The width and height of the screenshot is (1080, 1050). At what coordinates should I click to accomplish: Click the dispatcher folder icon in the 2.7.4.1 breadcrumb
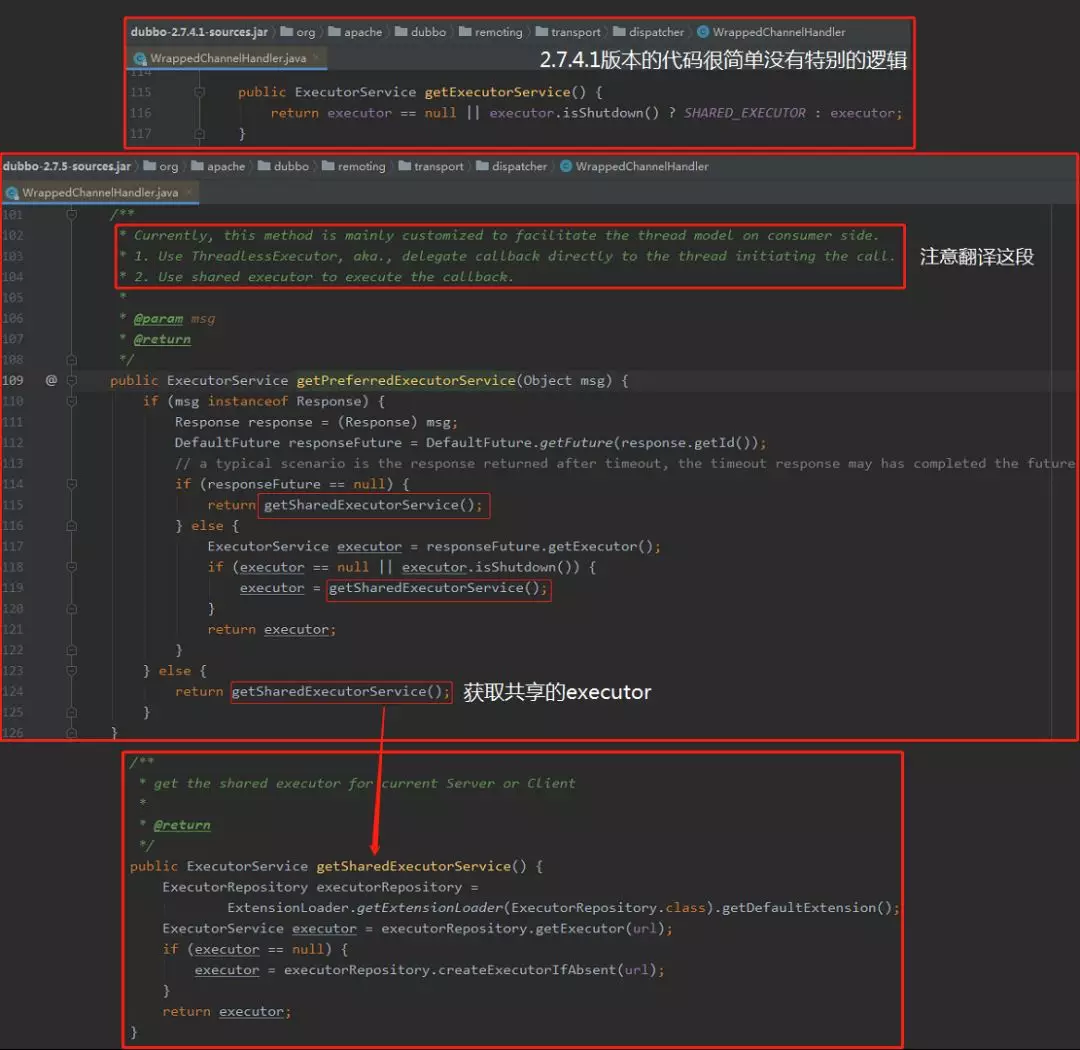tap(619, 32)
